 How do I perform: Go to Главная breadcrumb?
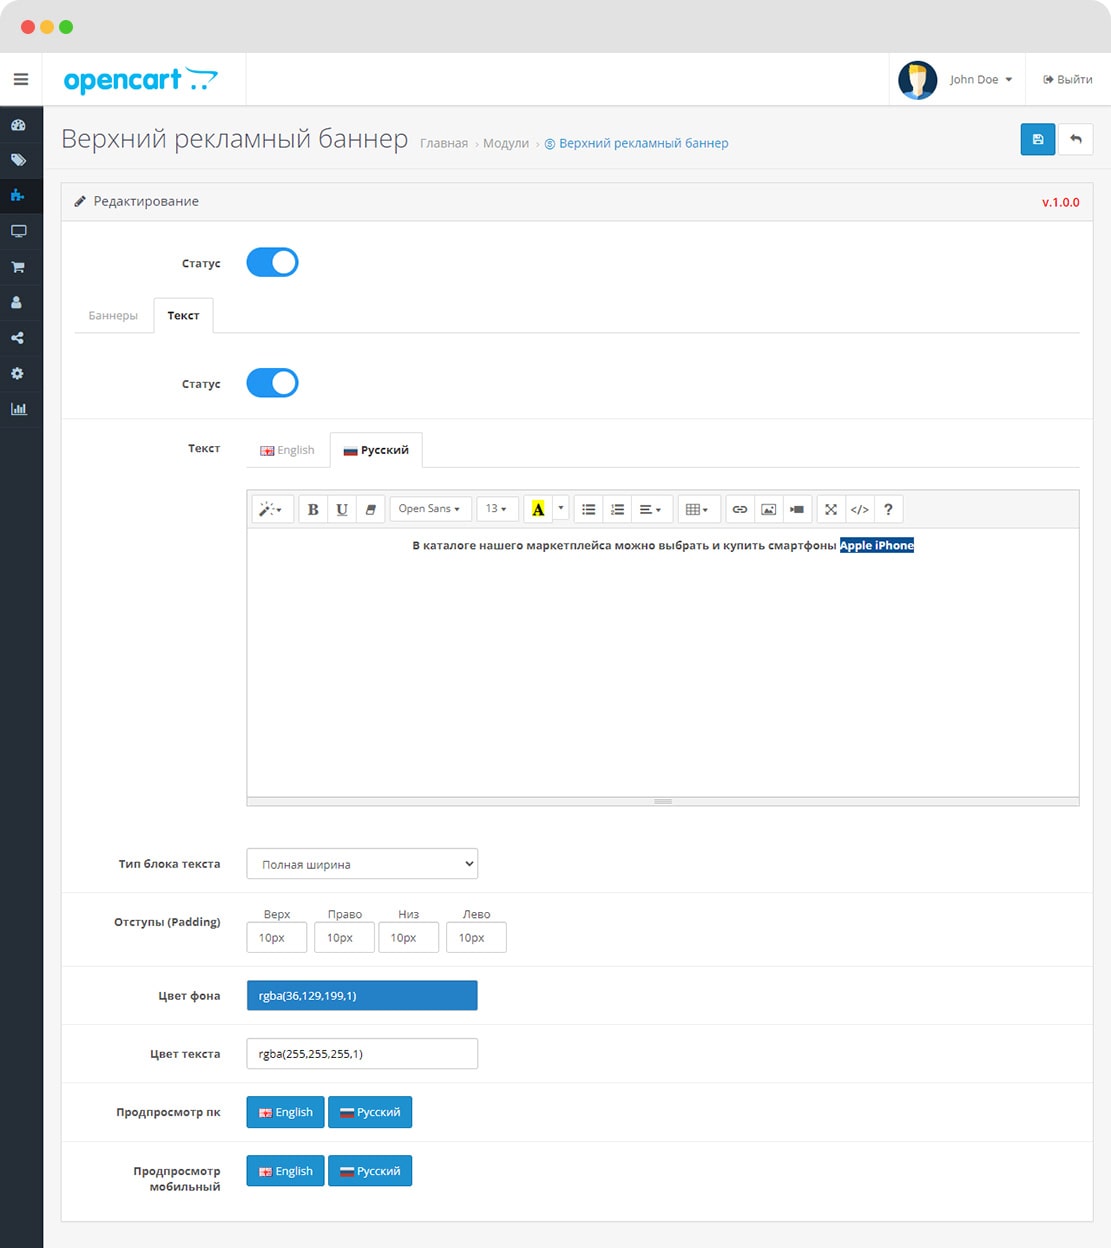(444, 143)
